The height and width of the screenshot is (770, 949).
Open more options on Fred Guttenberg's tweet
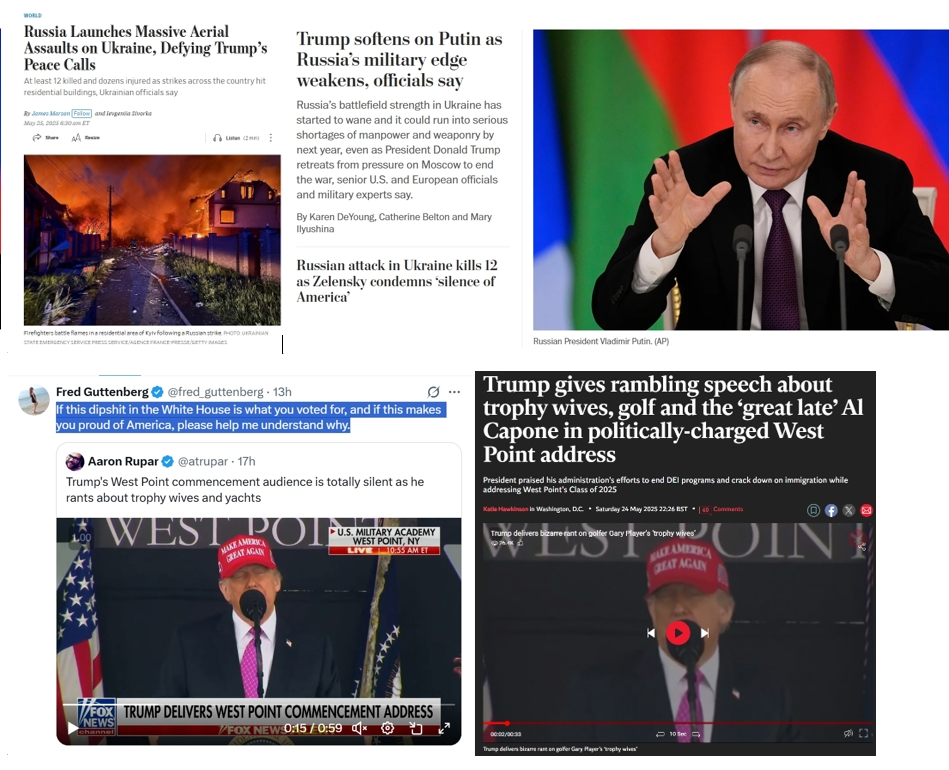455,392
